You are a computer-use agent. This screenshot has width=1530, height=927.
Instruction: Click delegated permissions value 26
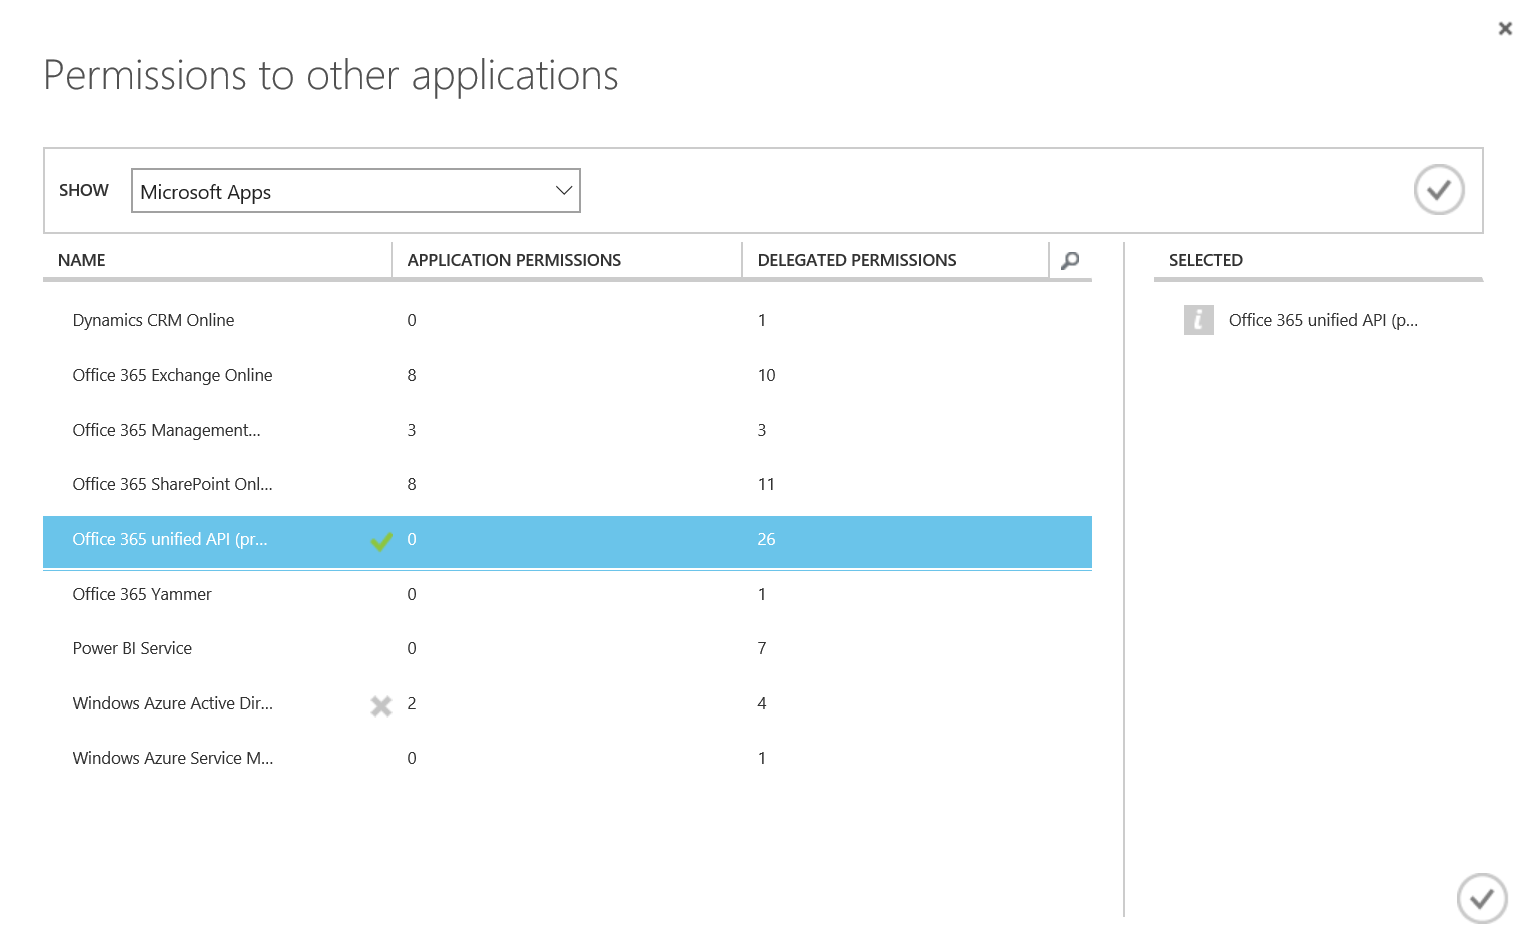[766, 539]
